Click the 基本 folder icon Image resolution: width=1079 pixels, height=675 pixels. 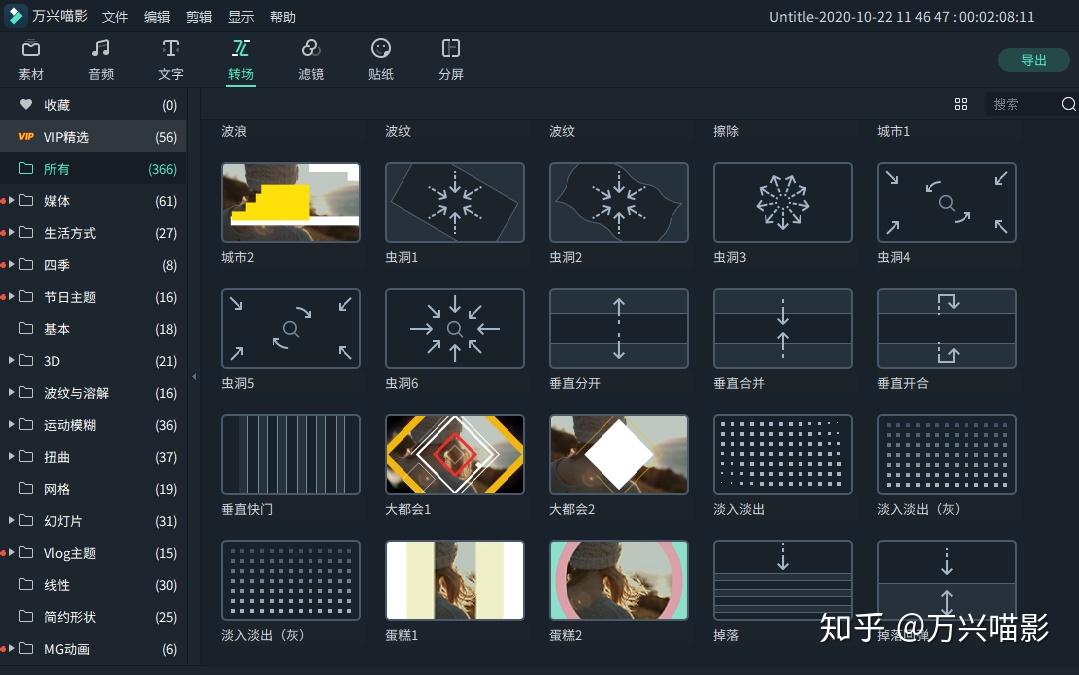click(26, 328)
